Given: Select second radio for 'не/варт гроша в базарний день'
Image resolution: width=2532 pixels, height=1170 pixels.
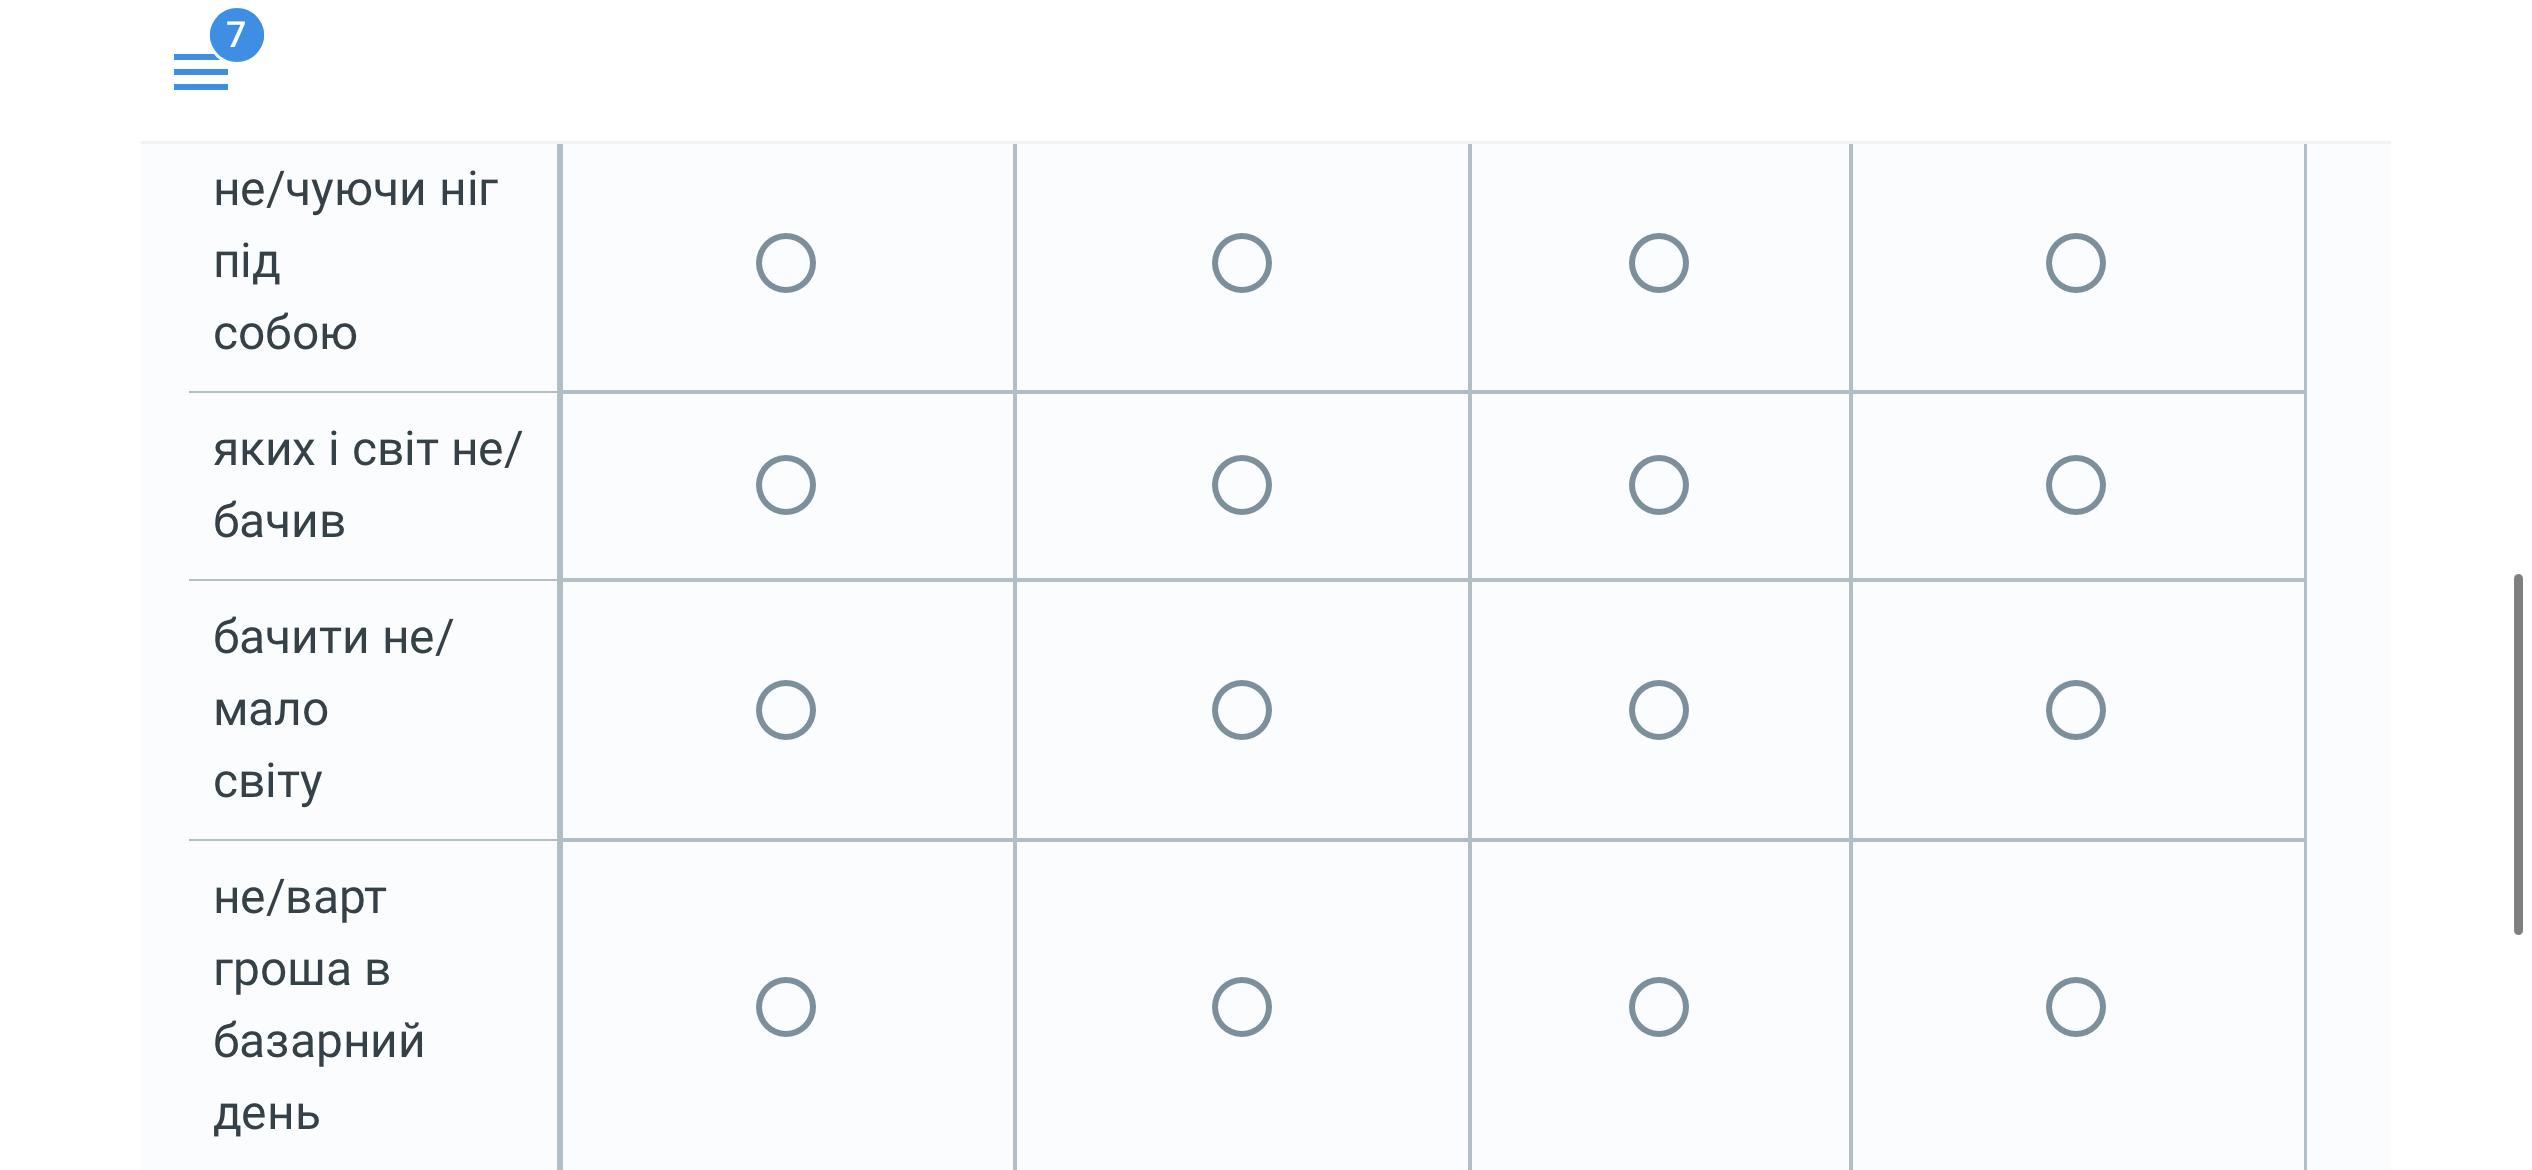Looking at the screenshot, I should coord(1242,1007).
